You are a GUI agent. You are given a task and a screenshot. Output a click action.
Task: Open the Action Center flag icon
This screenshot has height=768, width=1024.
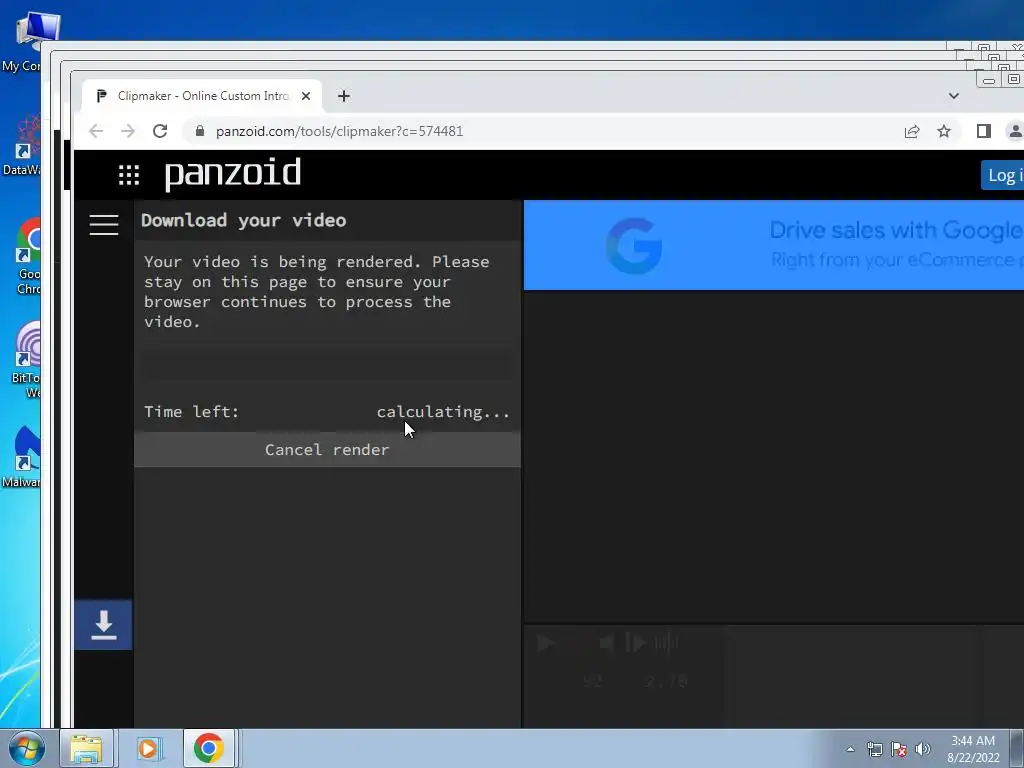pos(899,749)
